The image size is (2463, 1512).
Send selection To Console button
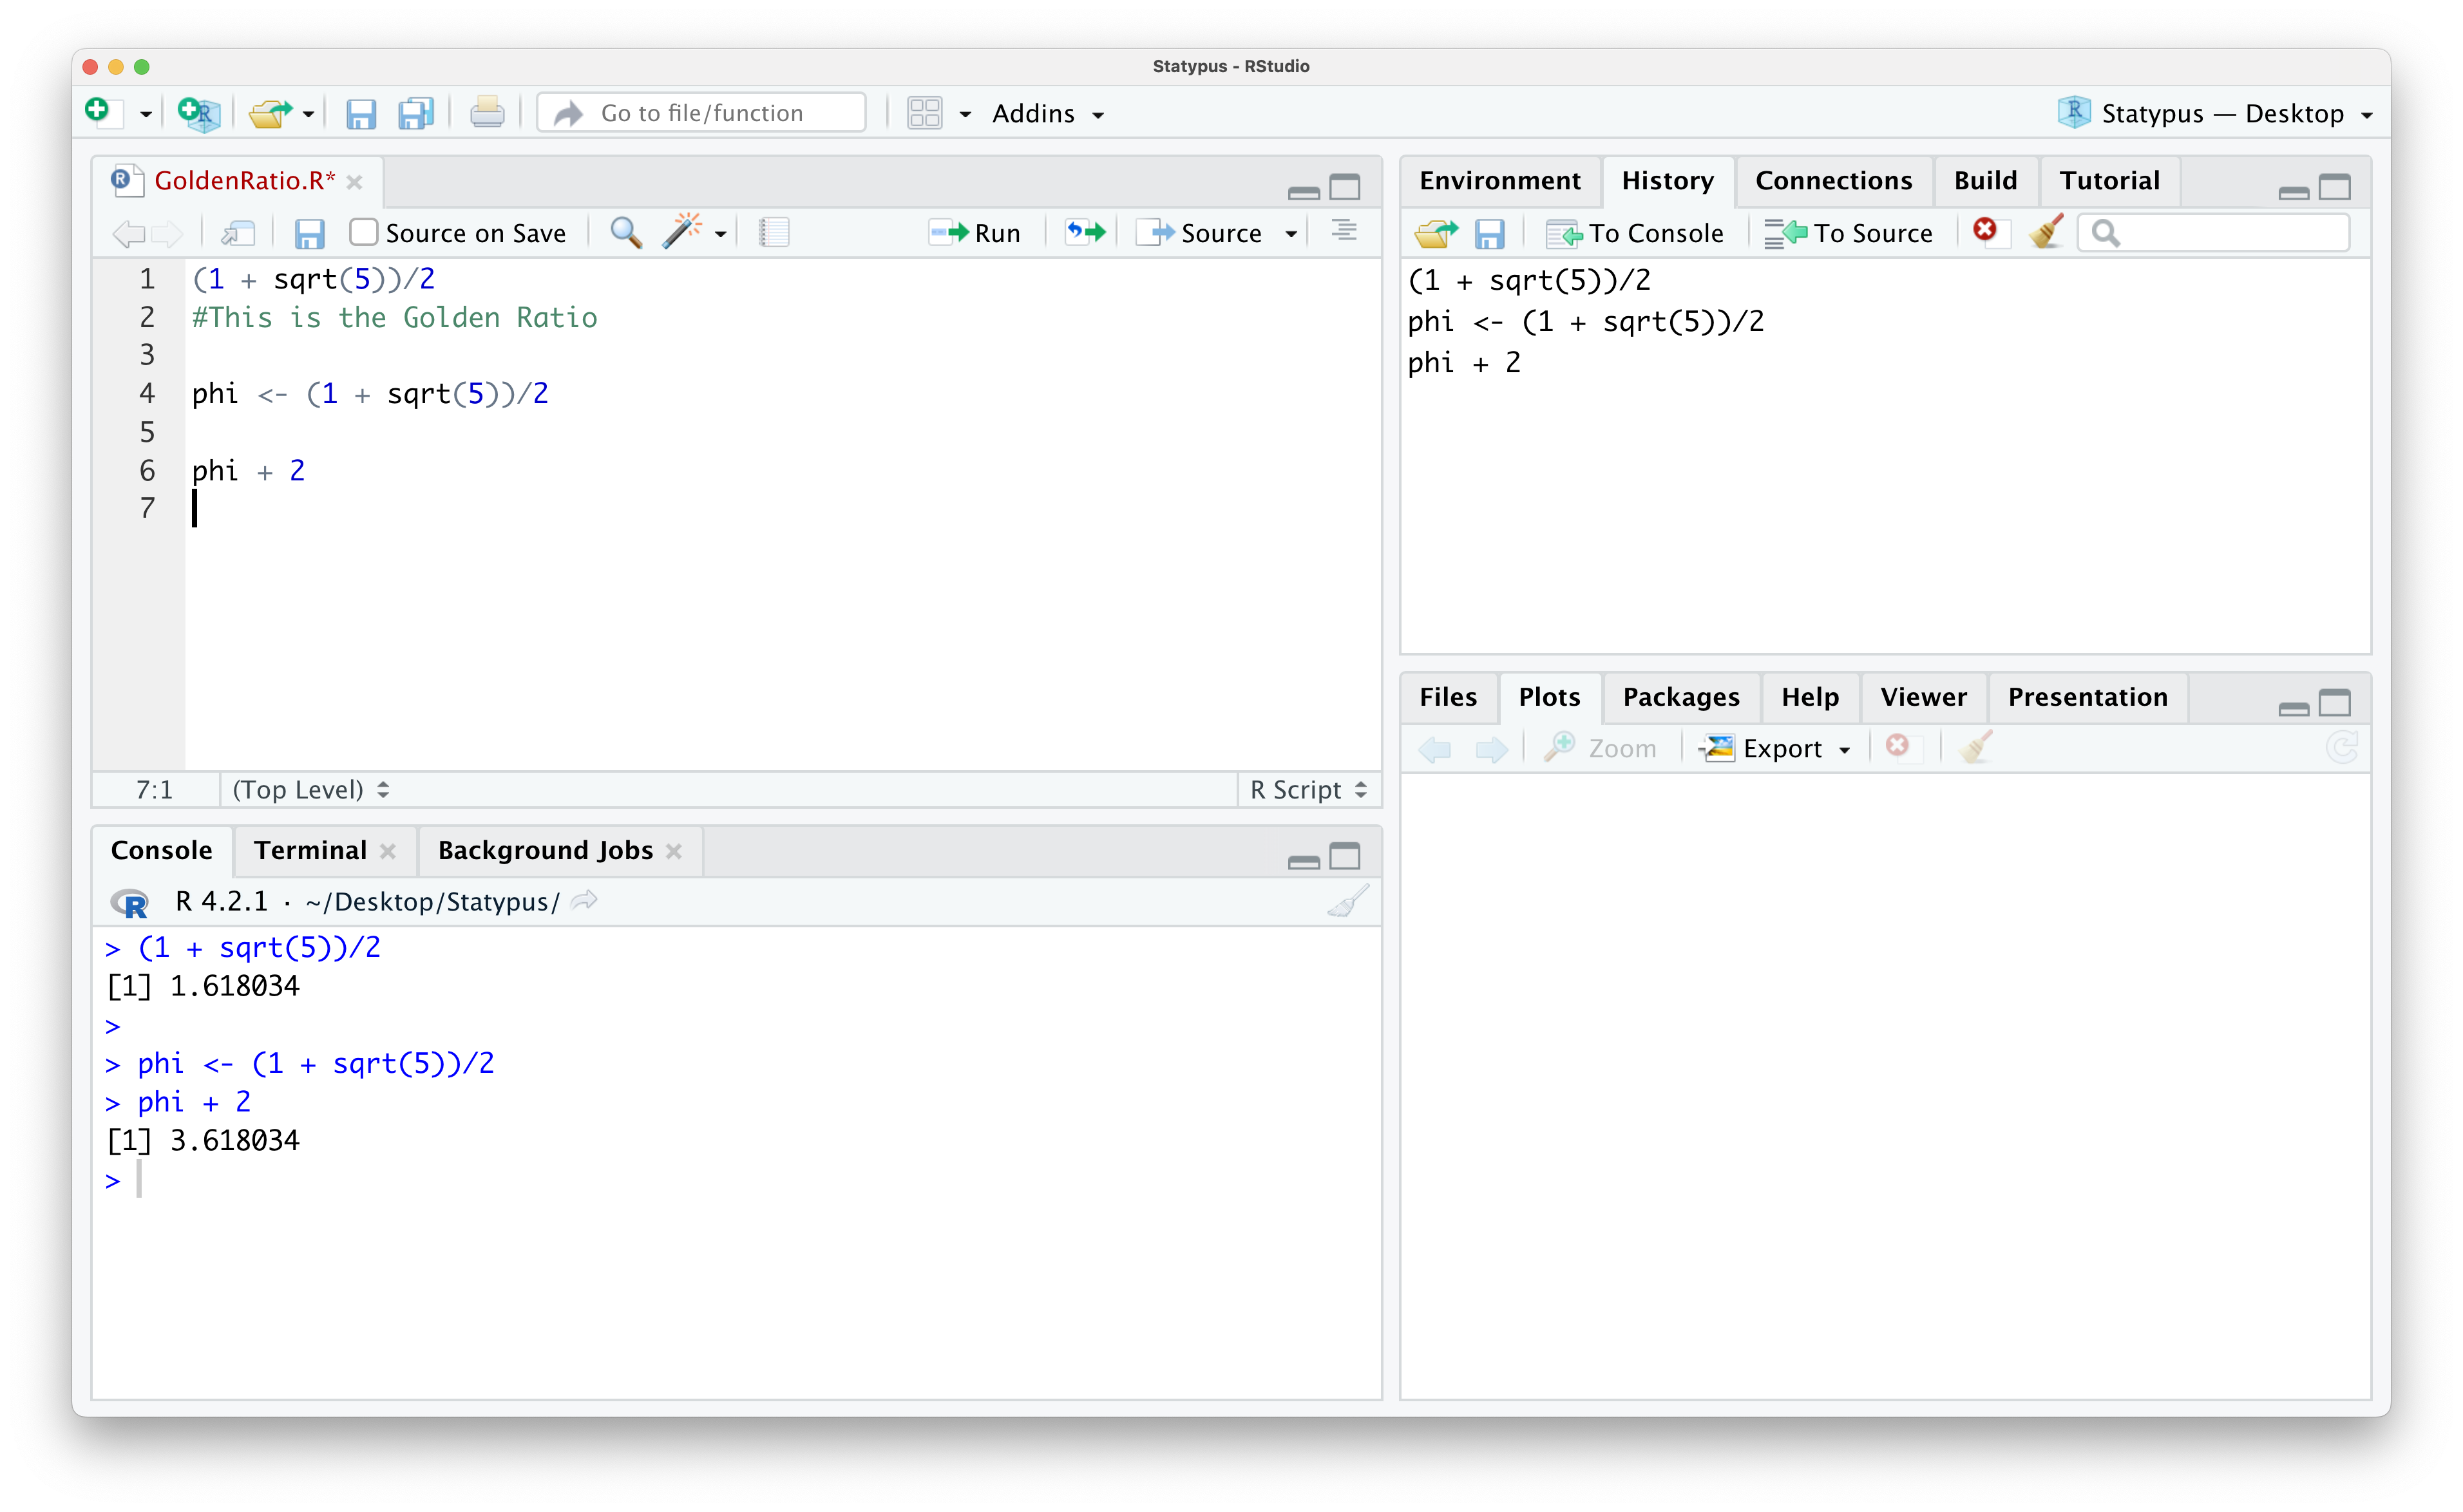(x=1636, y=233)
